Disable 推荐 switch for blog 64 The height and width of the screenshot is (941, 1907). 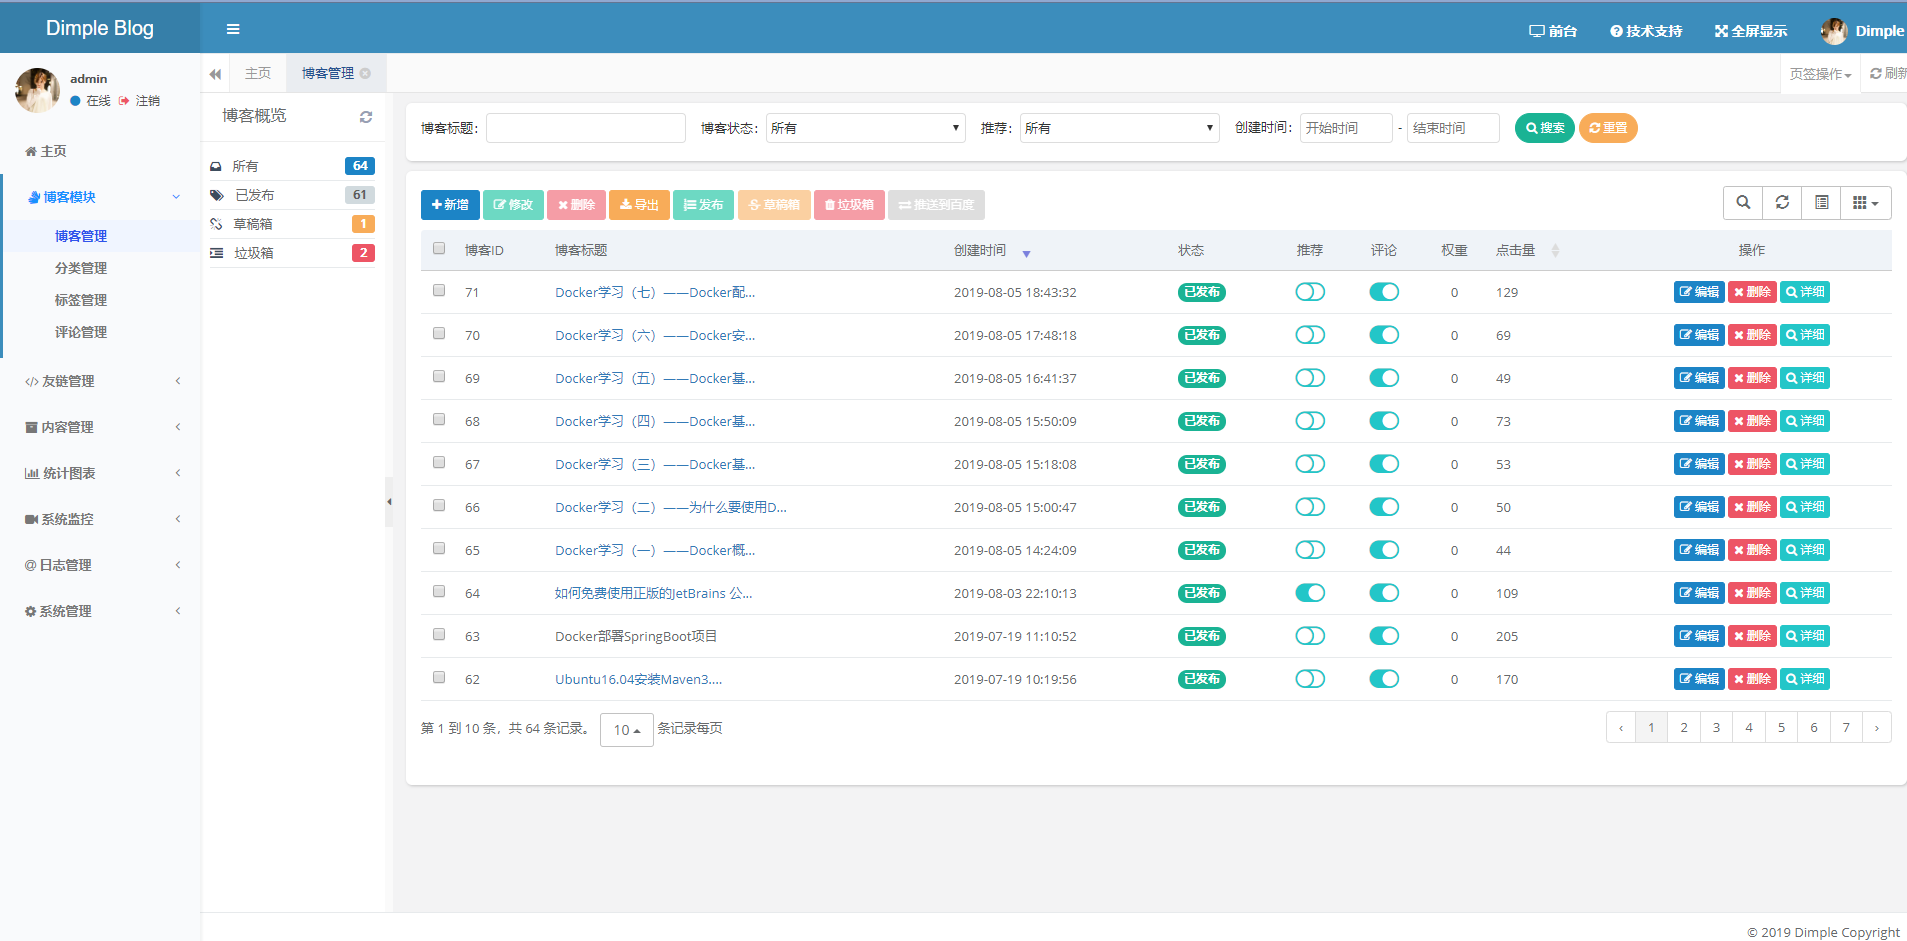click(1310, 593)
